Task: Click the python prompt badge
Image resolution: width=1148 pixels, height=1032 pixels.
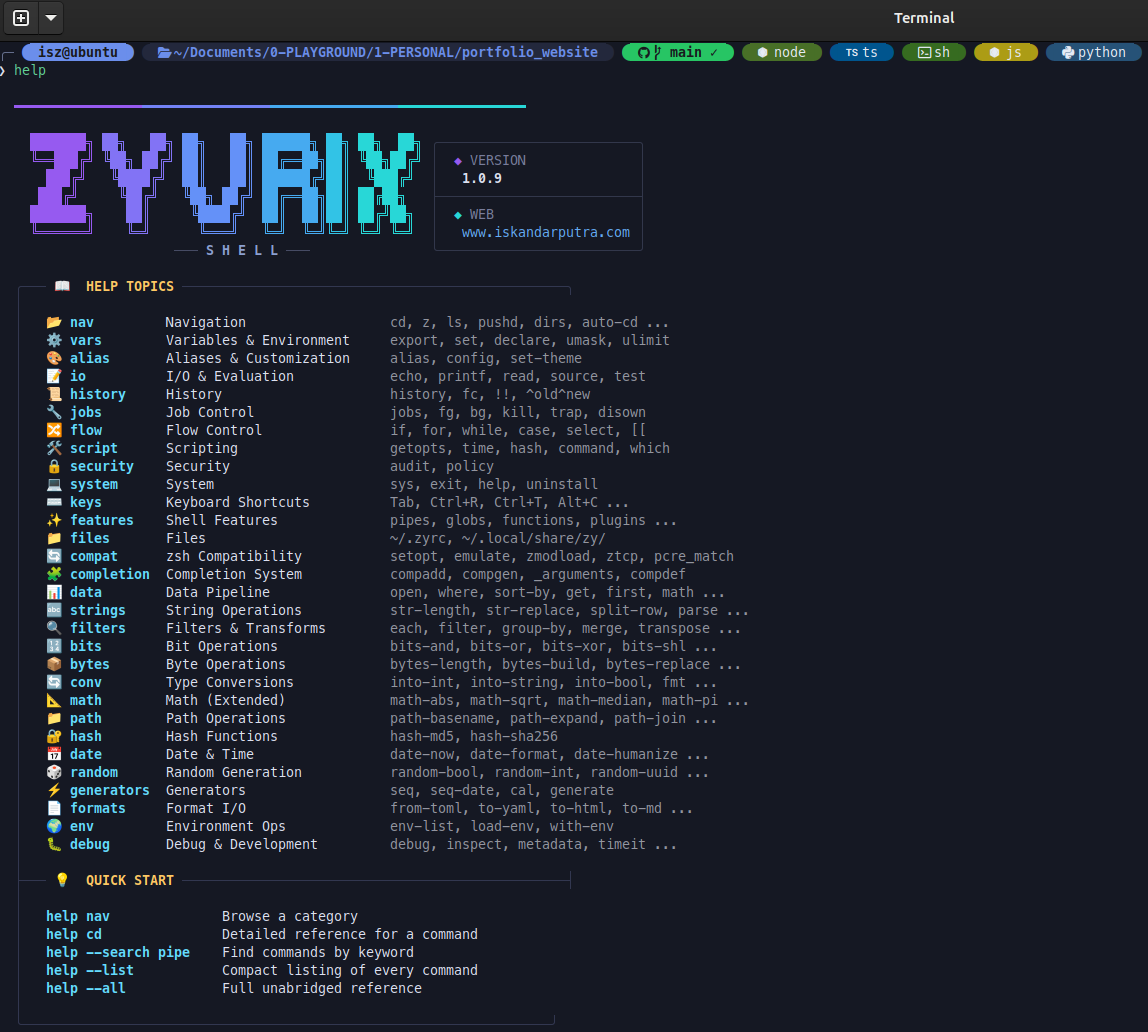Action: point(1092,52)
